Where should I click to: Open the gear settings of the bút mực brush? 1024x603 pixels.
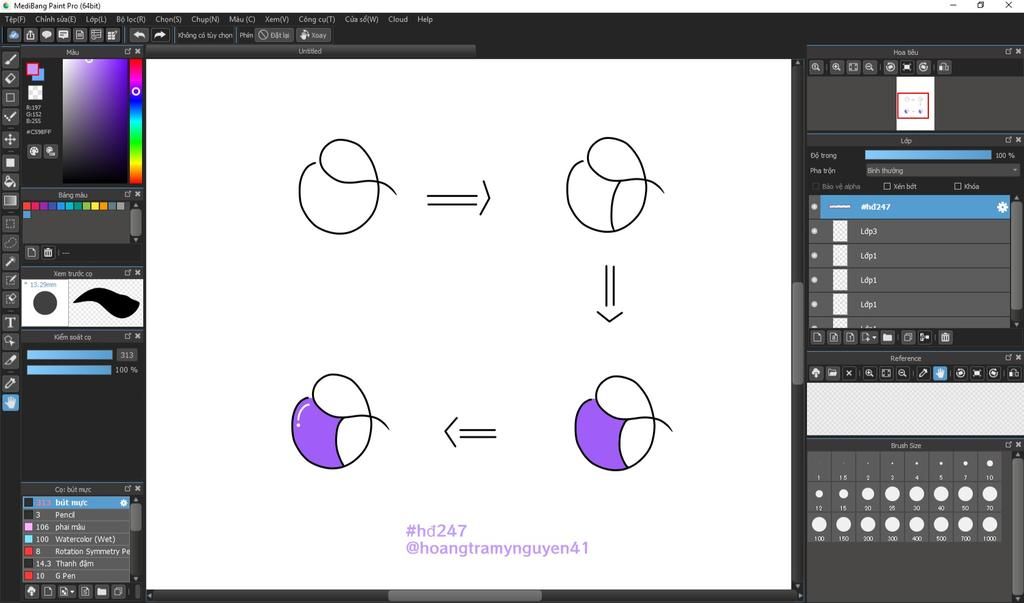pyautogui.click(x=123, y=502)
